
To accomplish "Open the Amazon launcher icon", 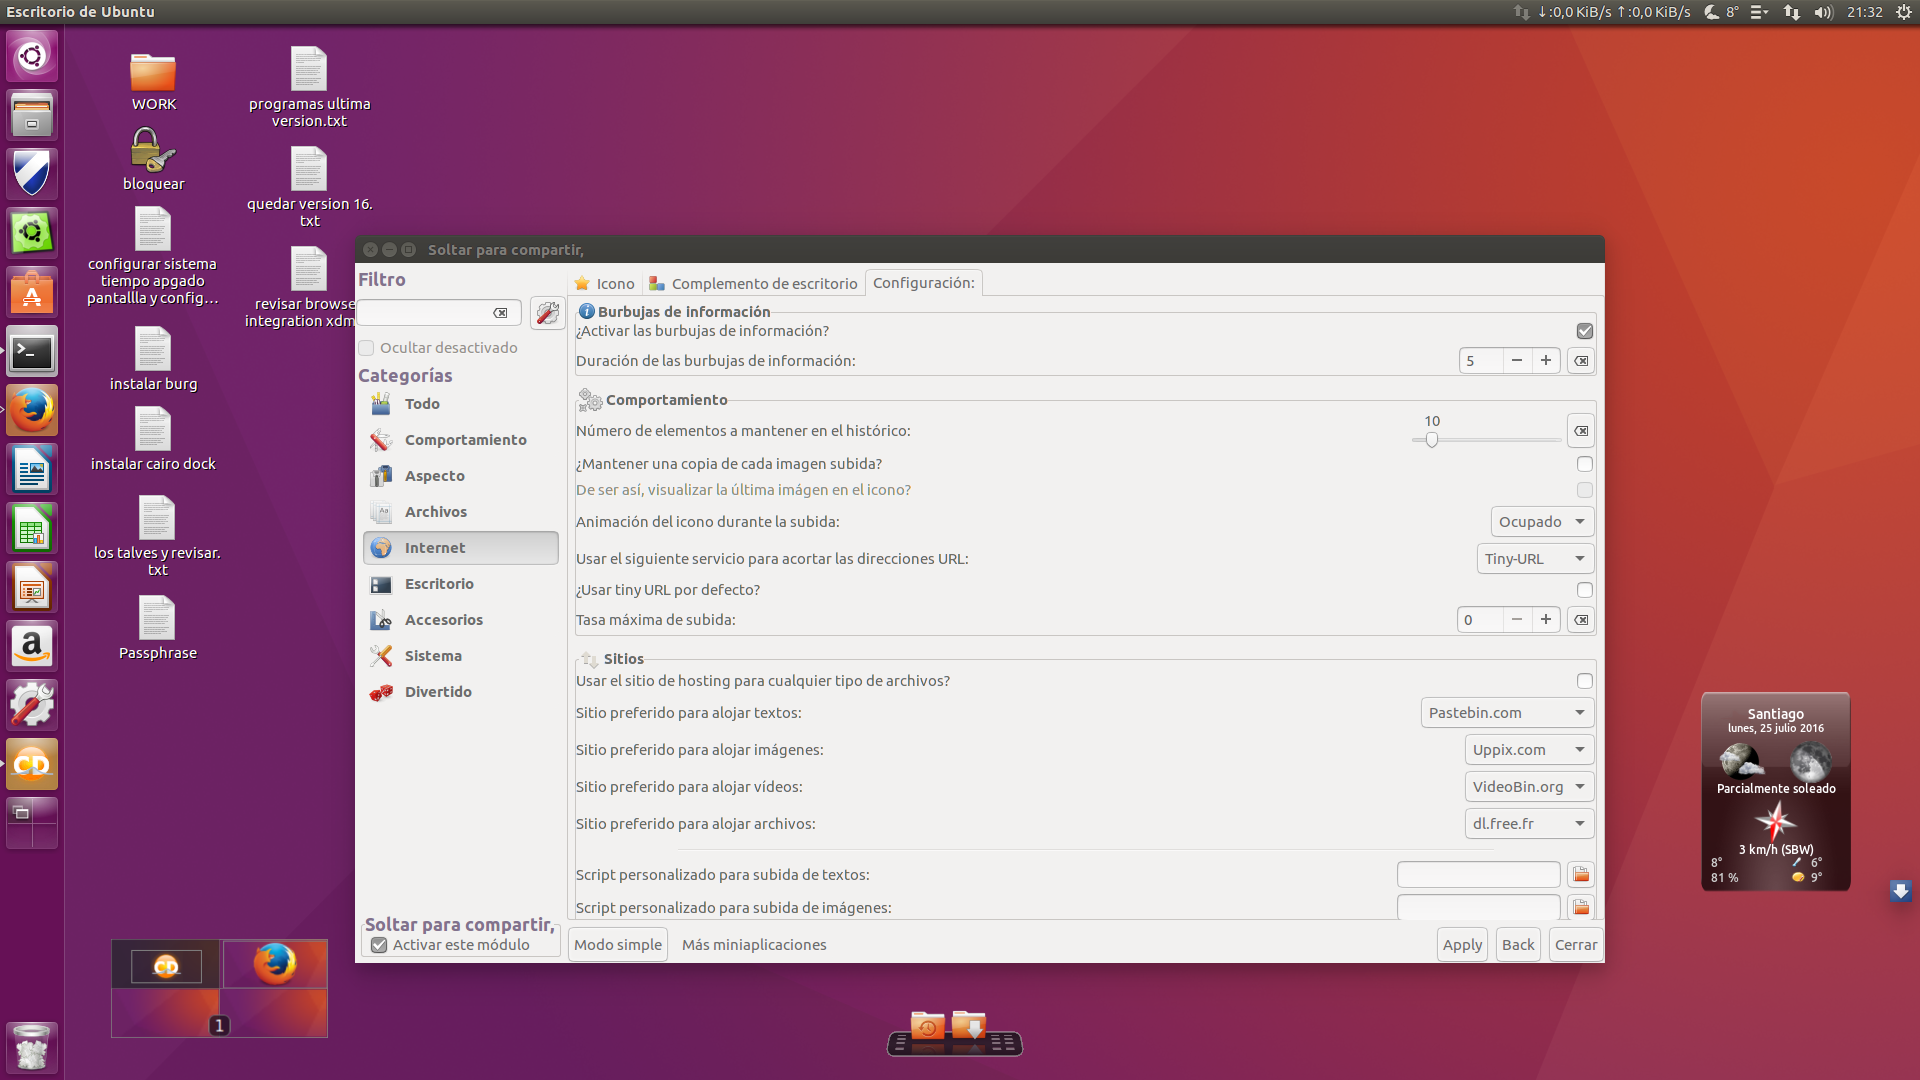I will pyautogui.click(x=32, y=647).
